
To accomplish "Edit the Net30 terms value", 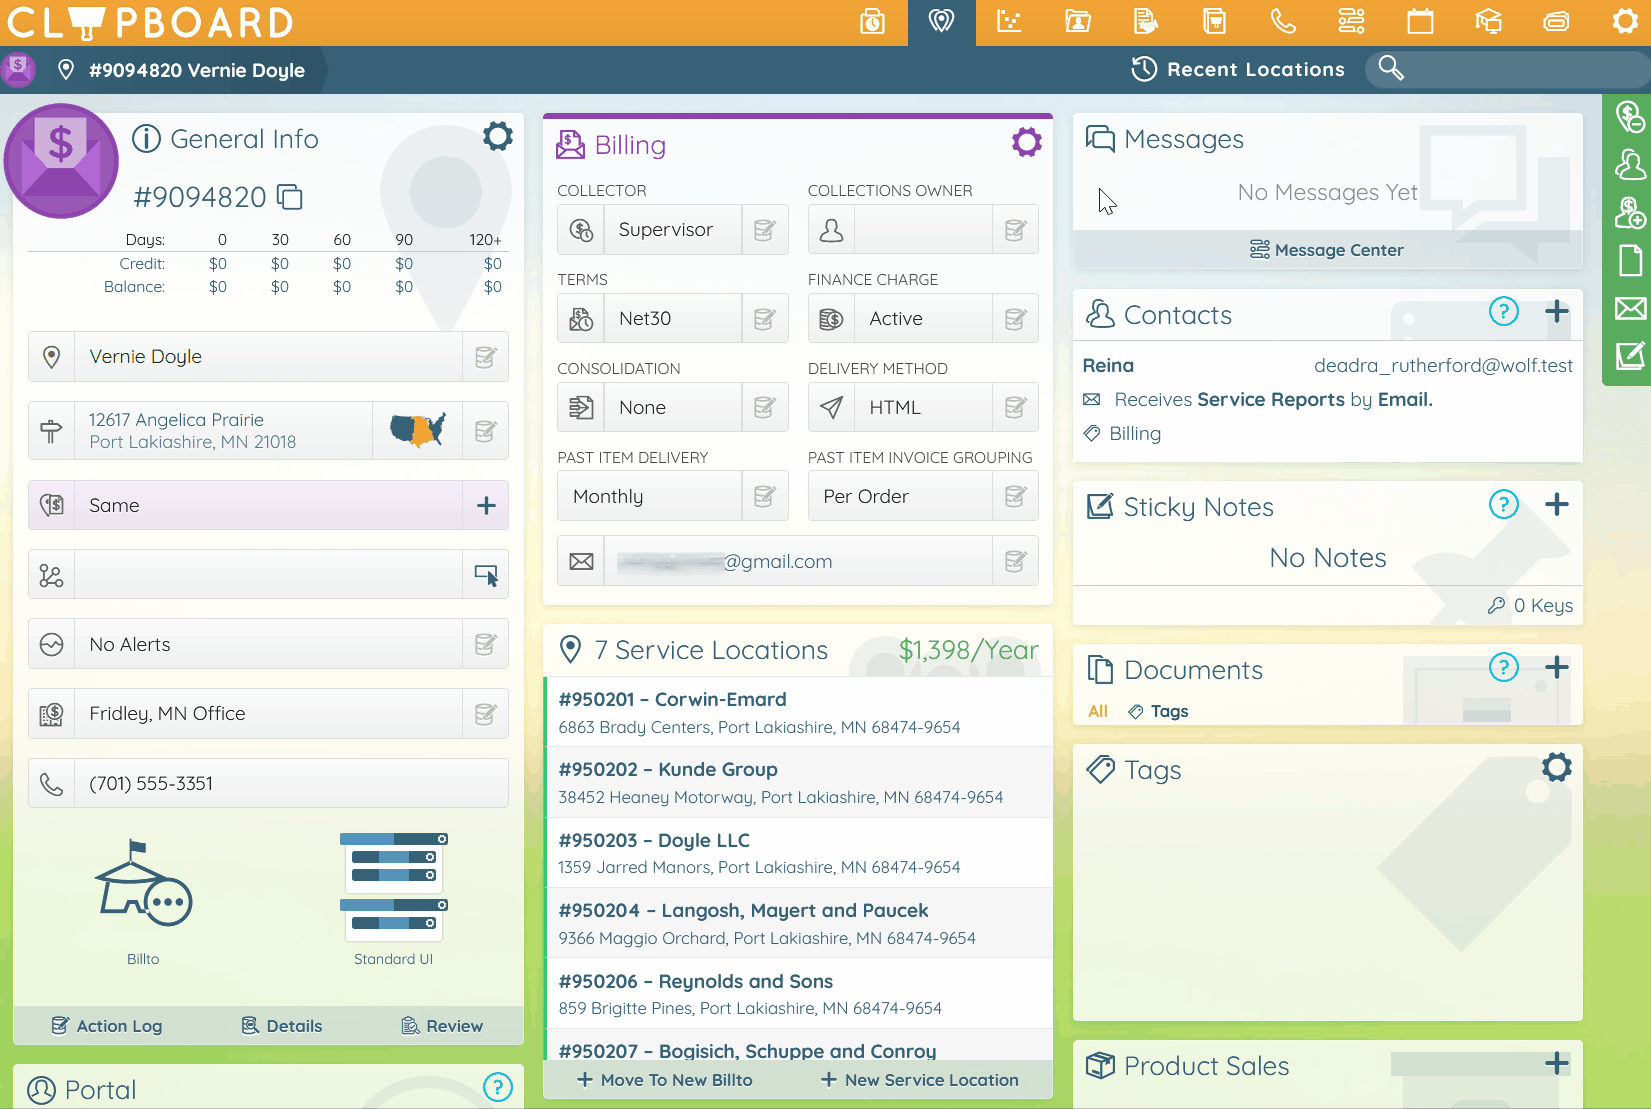I will click(765, 319).
